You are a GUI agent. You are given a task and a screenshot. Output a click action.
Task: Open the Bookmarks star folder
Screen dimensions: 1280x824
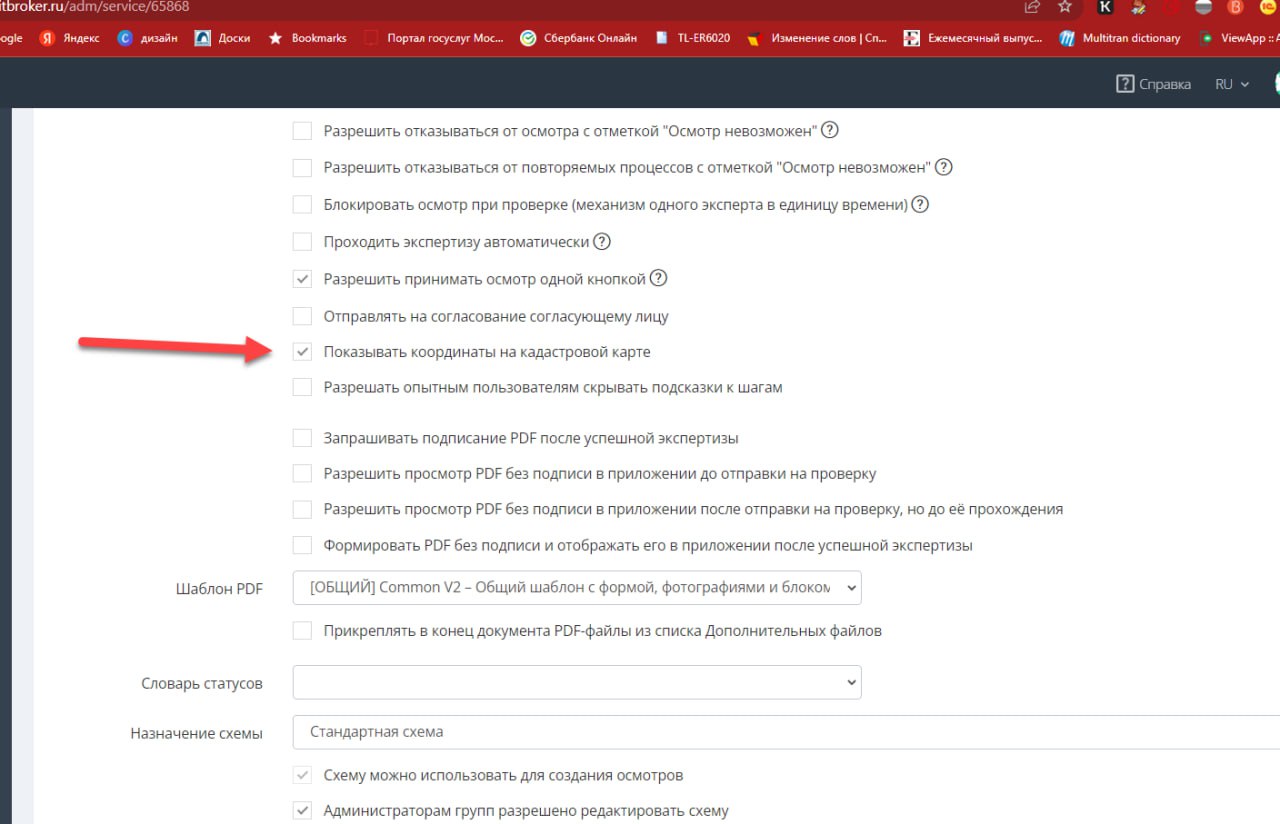[x=308, y=38]
